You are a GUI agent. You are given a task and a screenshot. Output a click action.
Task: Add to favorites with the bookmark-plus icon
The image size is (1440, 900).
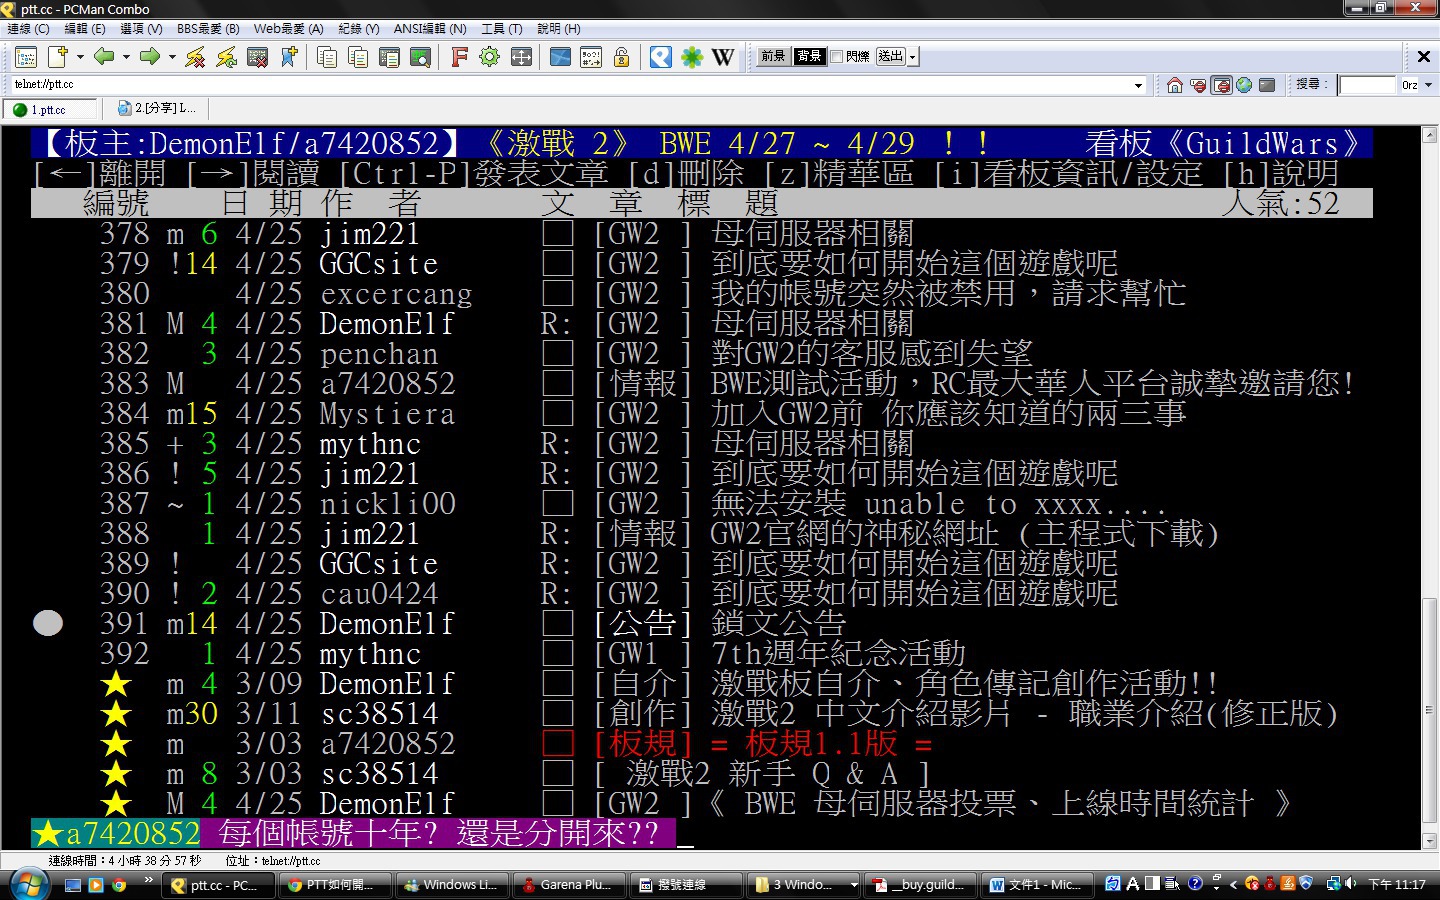[289, 57]
